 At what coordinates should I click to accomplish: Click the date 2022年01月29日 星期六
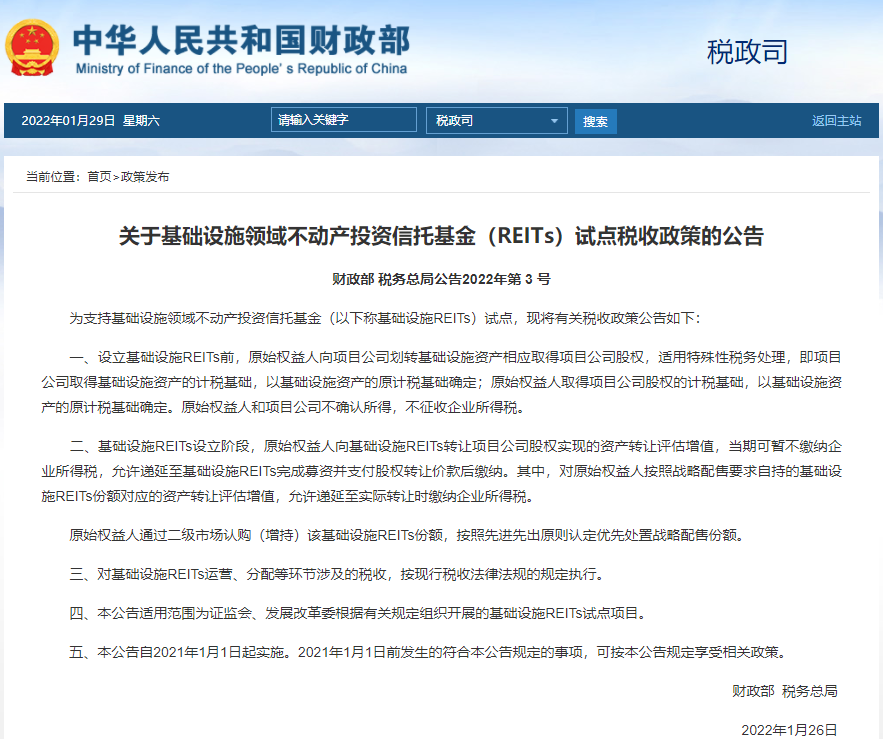click(90, 121)
